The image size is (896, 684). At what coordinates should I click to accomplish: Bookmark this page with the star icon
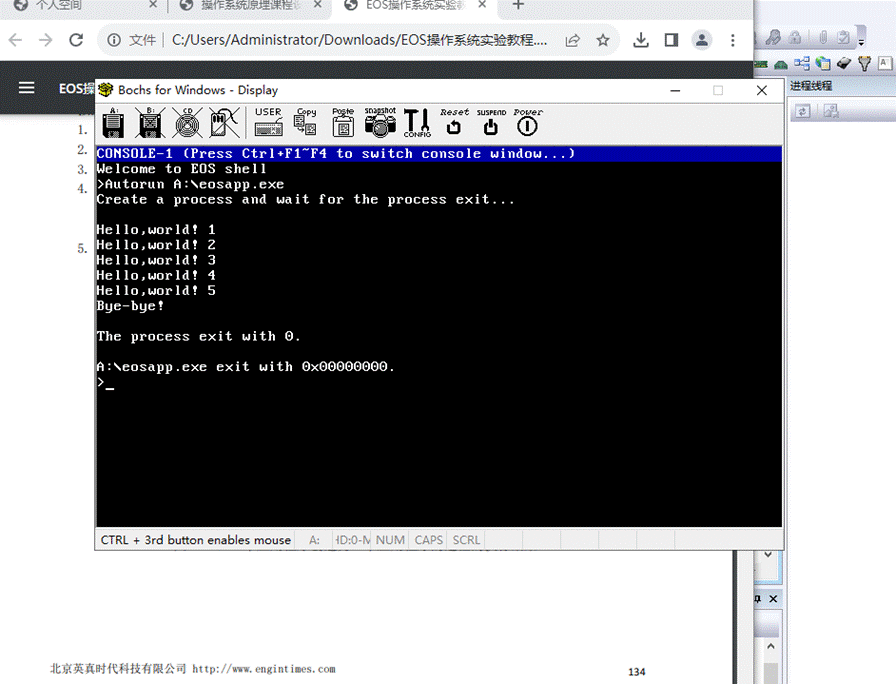[603, 40]
